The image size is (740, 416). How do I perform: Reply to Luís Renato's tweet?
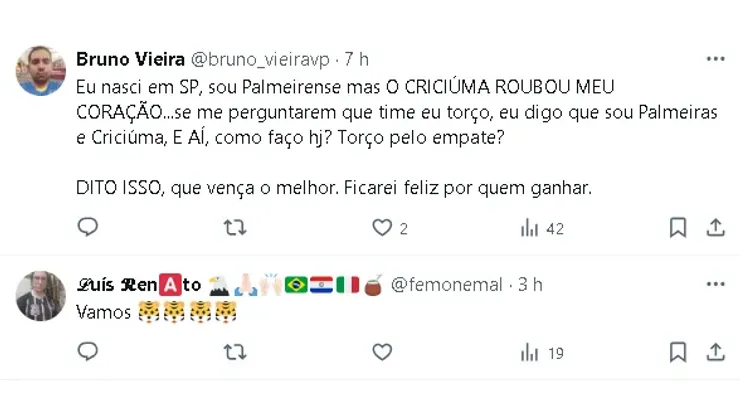point(88,352)
